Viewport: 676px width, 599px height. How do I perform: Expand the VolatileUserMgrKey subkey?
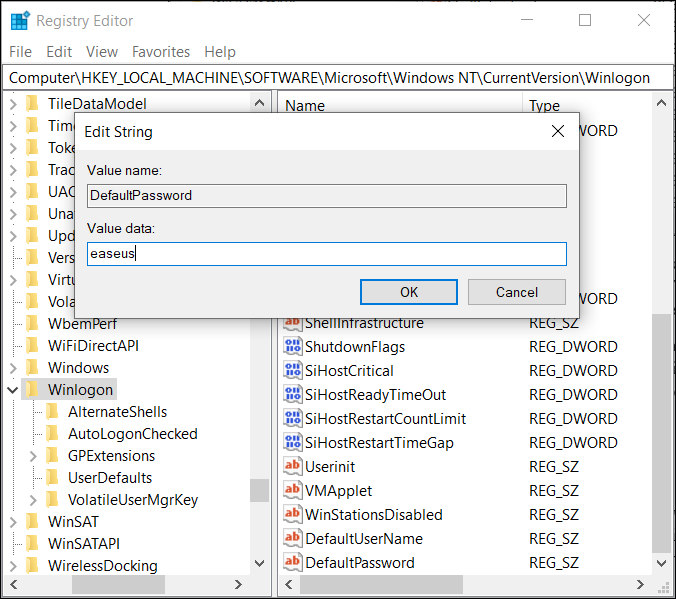pos(33,500)
